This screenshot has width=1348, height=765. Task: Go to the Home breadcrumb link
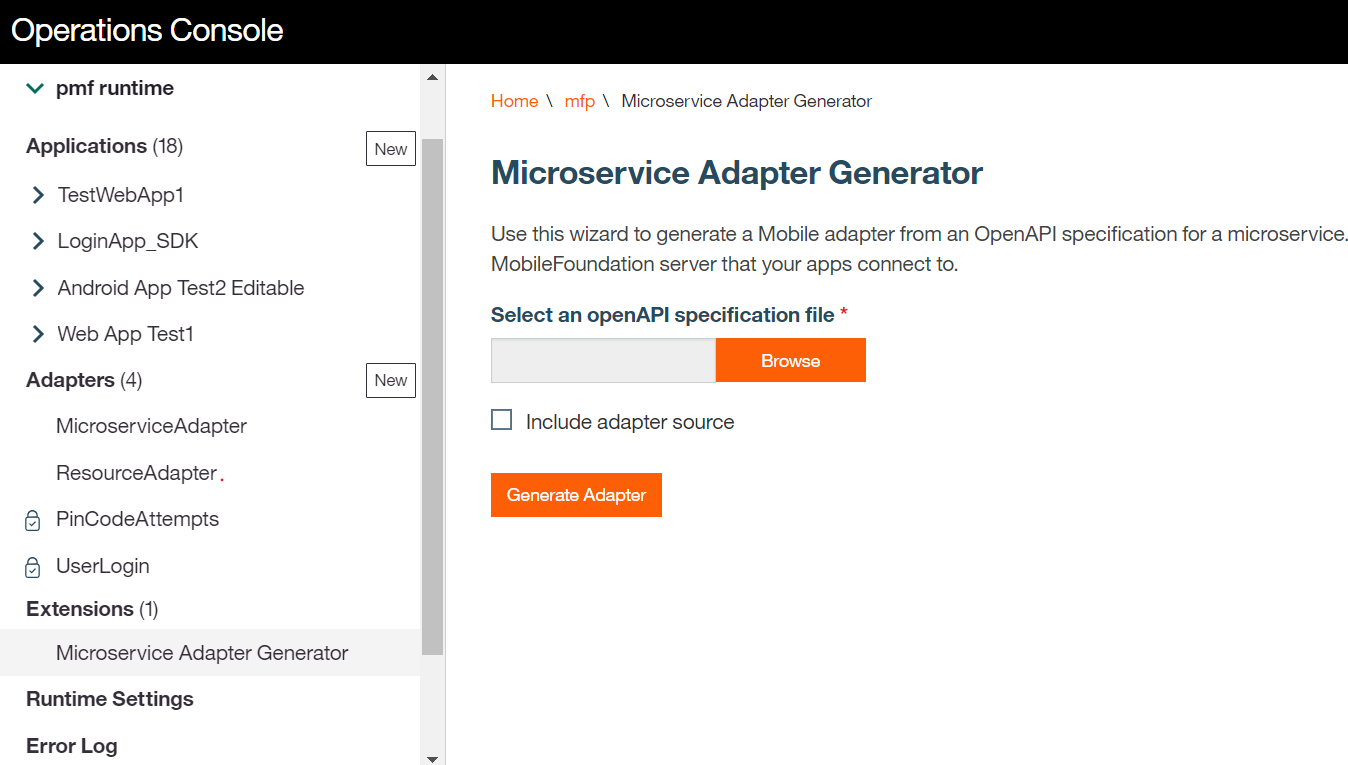tap(514, 101)
